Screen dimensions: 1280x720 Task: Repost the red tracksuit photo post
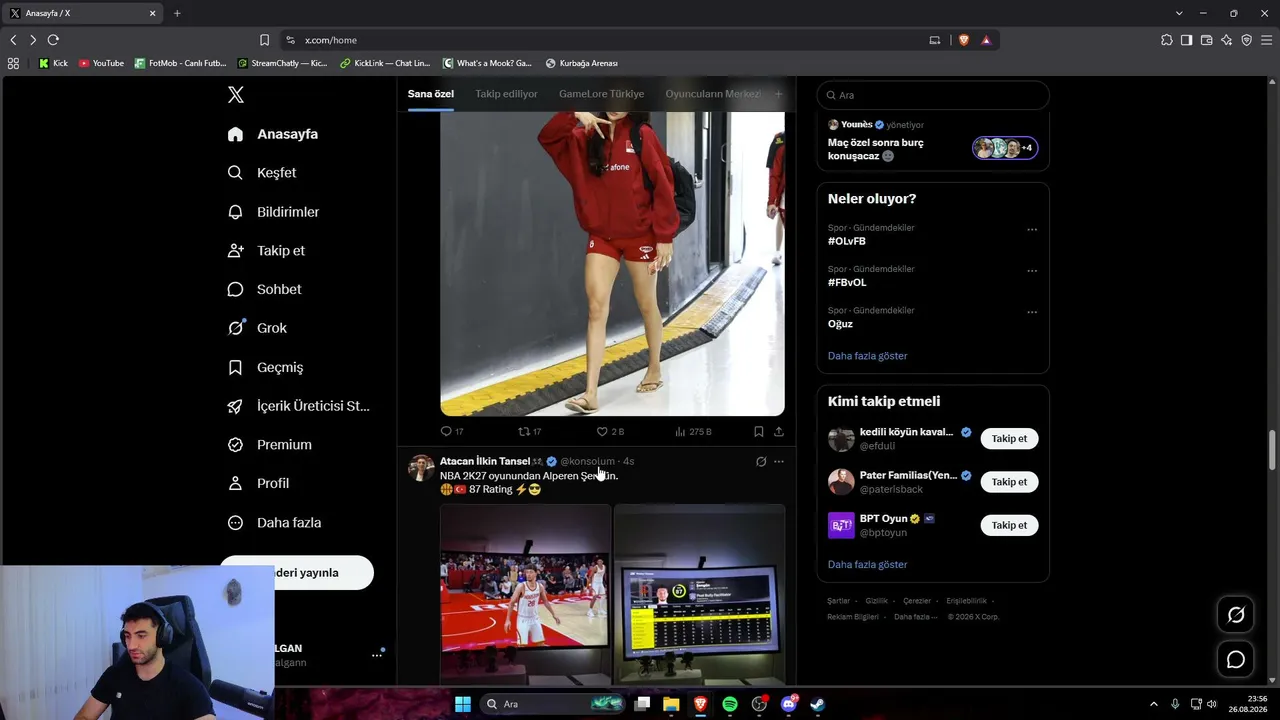[x=529, y=432]
